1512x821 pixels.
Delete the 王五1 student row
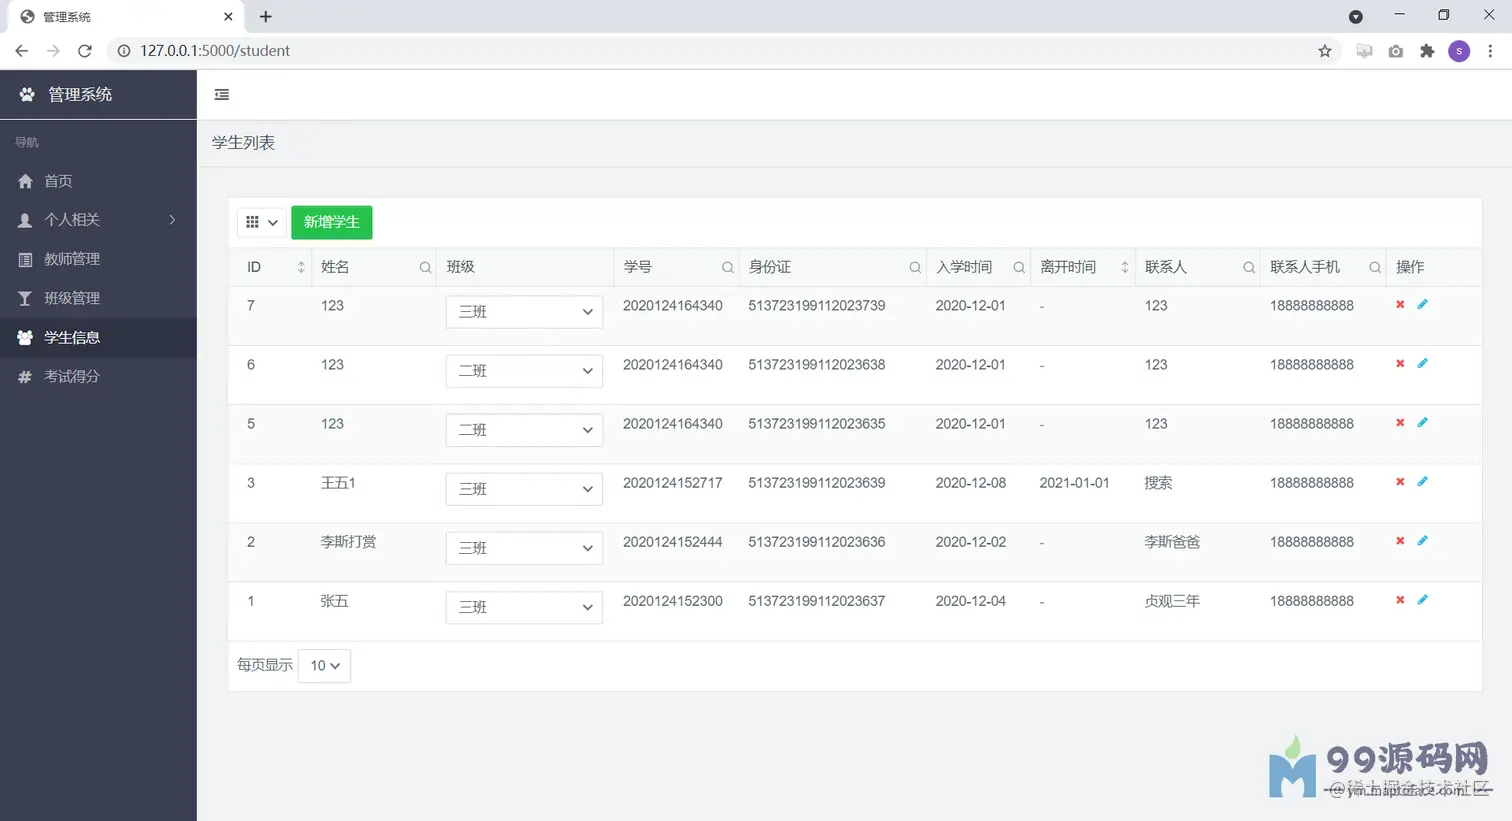click(x=1400, y=481)
